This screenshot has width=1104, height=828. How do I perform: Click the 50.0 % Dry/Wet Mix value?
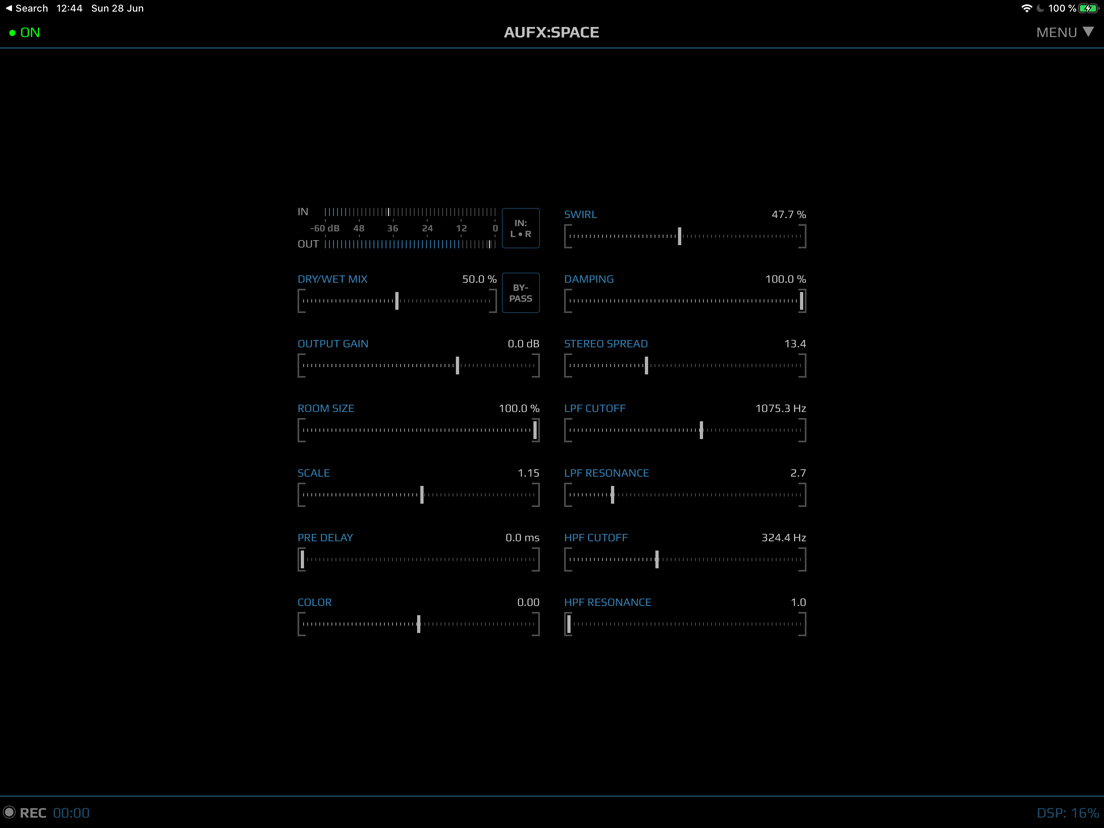pos(479,279)
